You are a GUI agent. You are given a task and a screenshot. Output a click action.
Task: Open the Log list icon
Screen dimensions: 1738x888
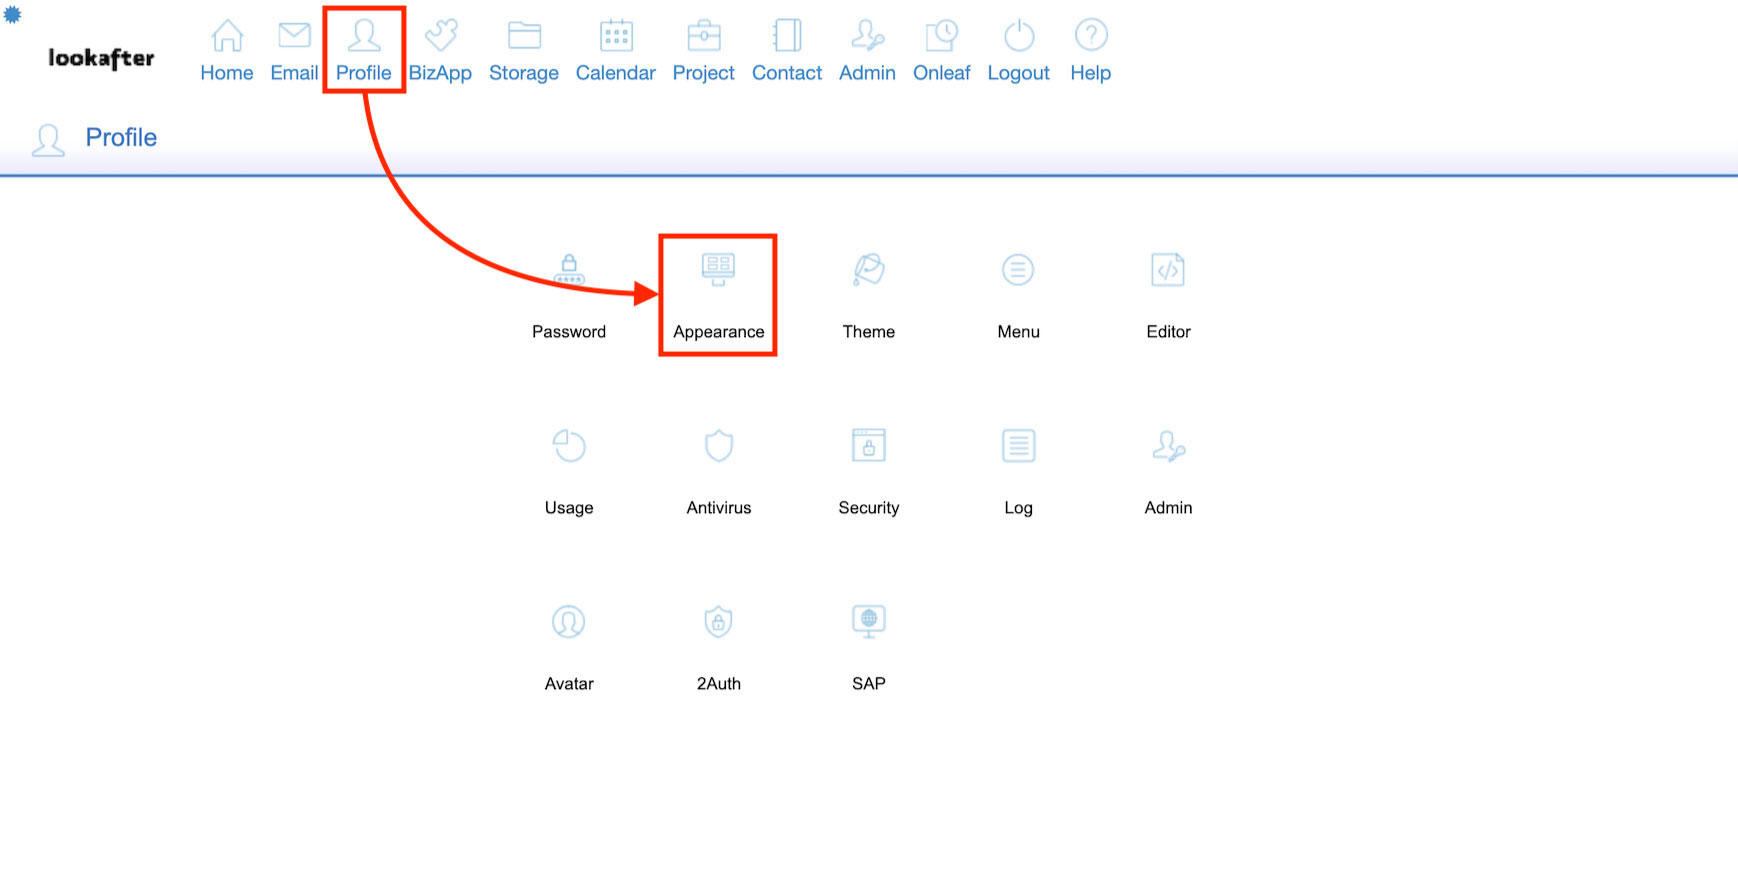click(x=1018, y=446)
